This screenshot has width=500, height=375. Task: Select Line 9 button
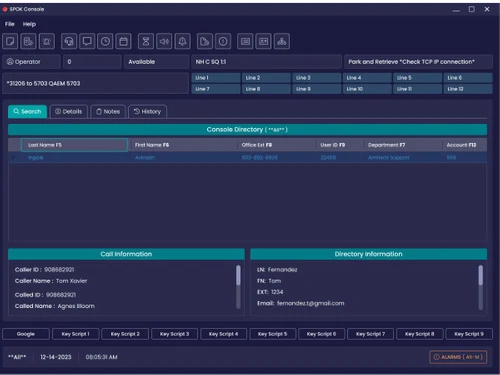click(x=316, y=89)
